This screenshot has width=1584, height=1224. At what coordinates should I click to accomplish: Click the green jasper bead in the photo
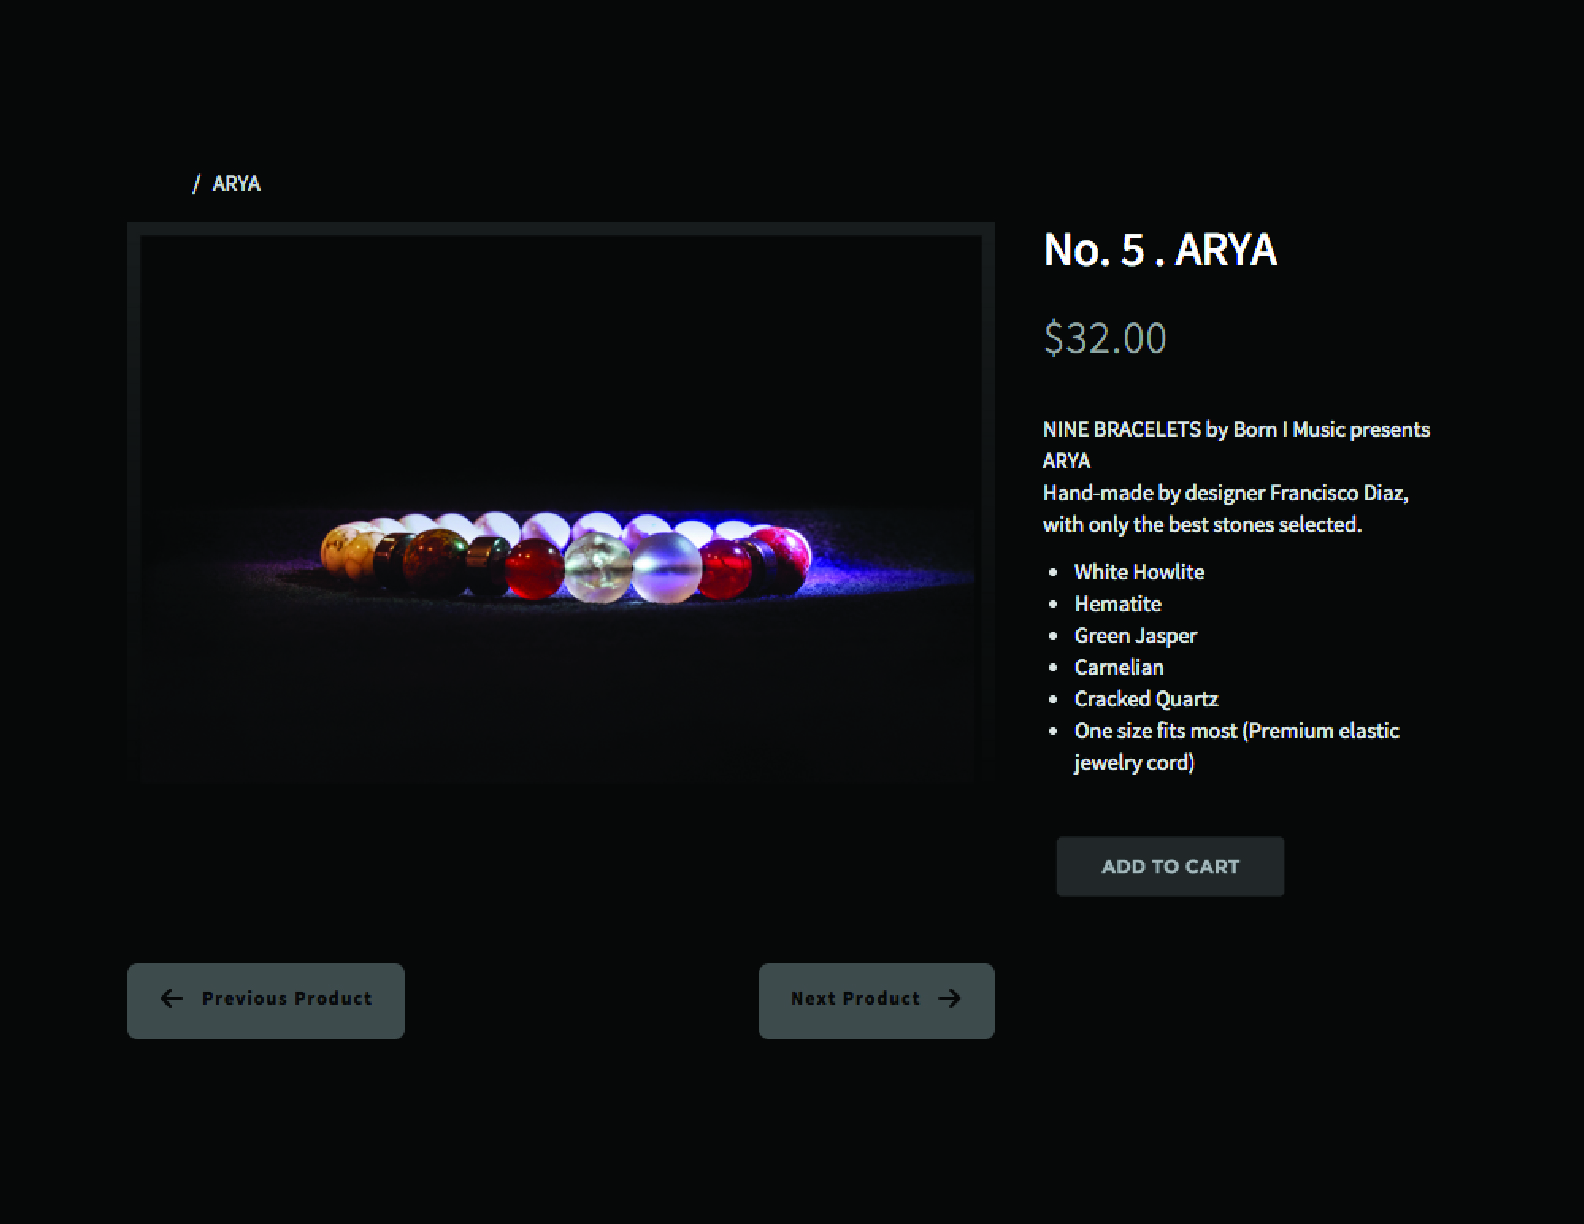[433, 561]
